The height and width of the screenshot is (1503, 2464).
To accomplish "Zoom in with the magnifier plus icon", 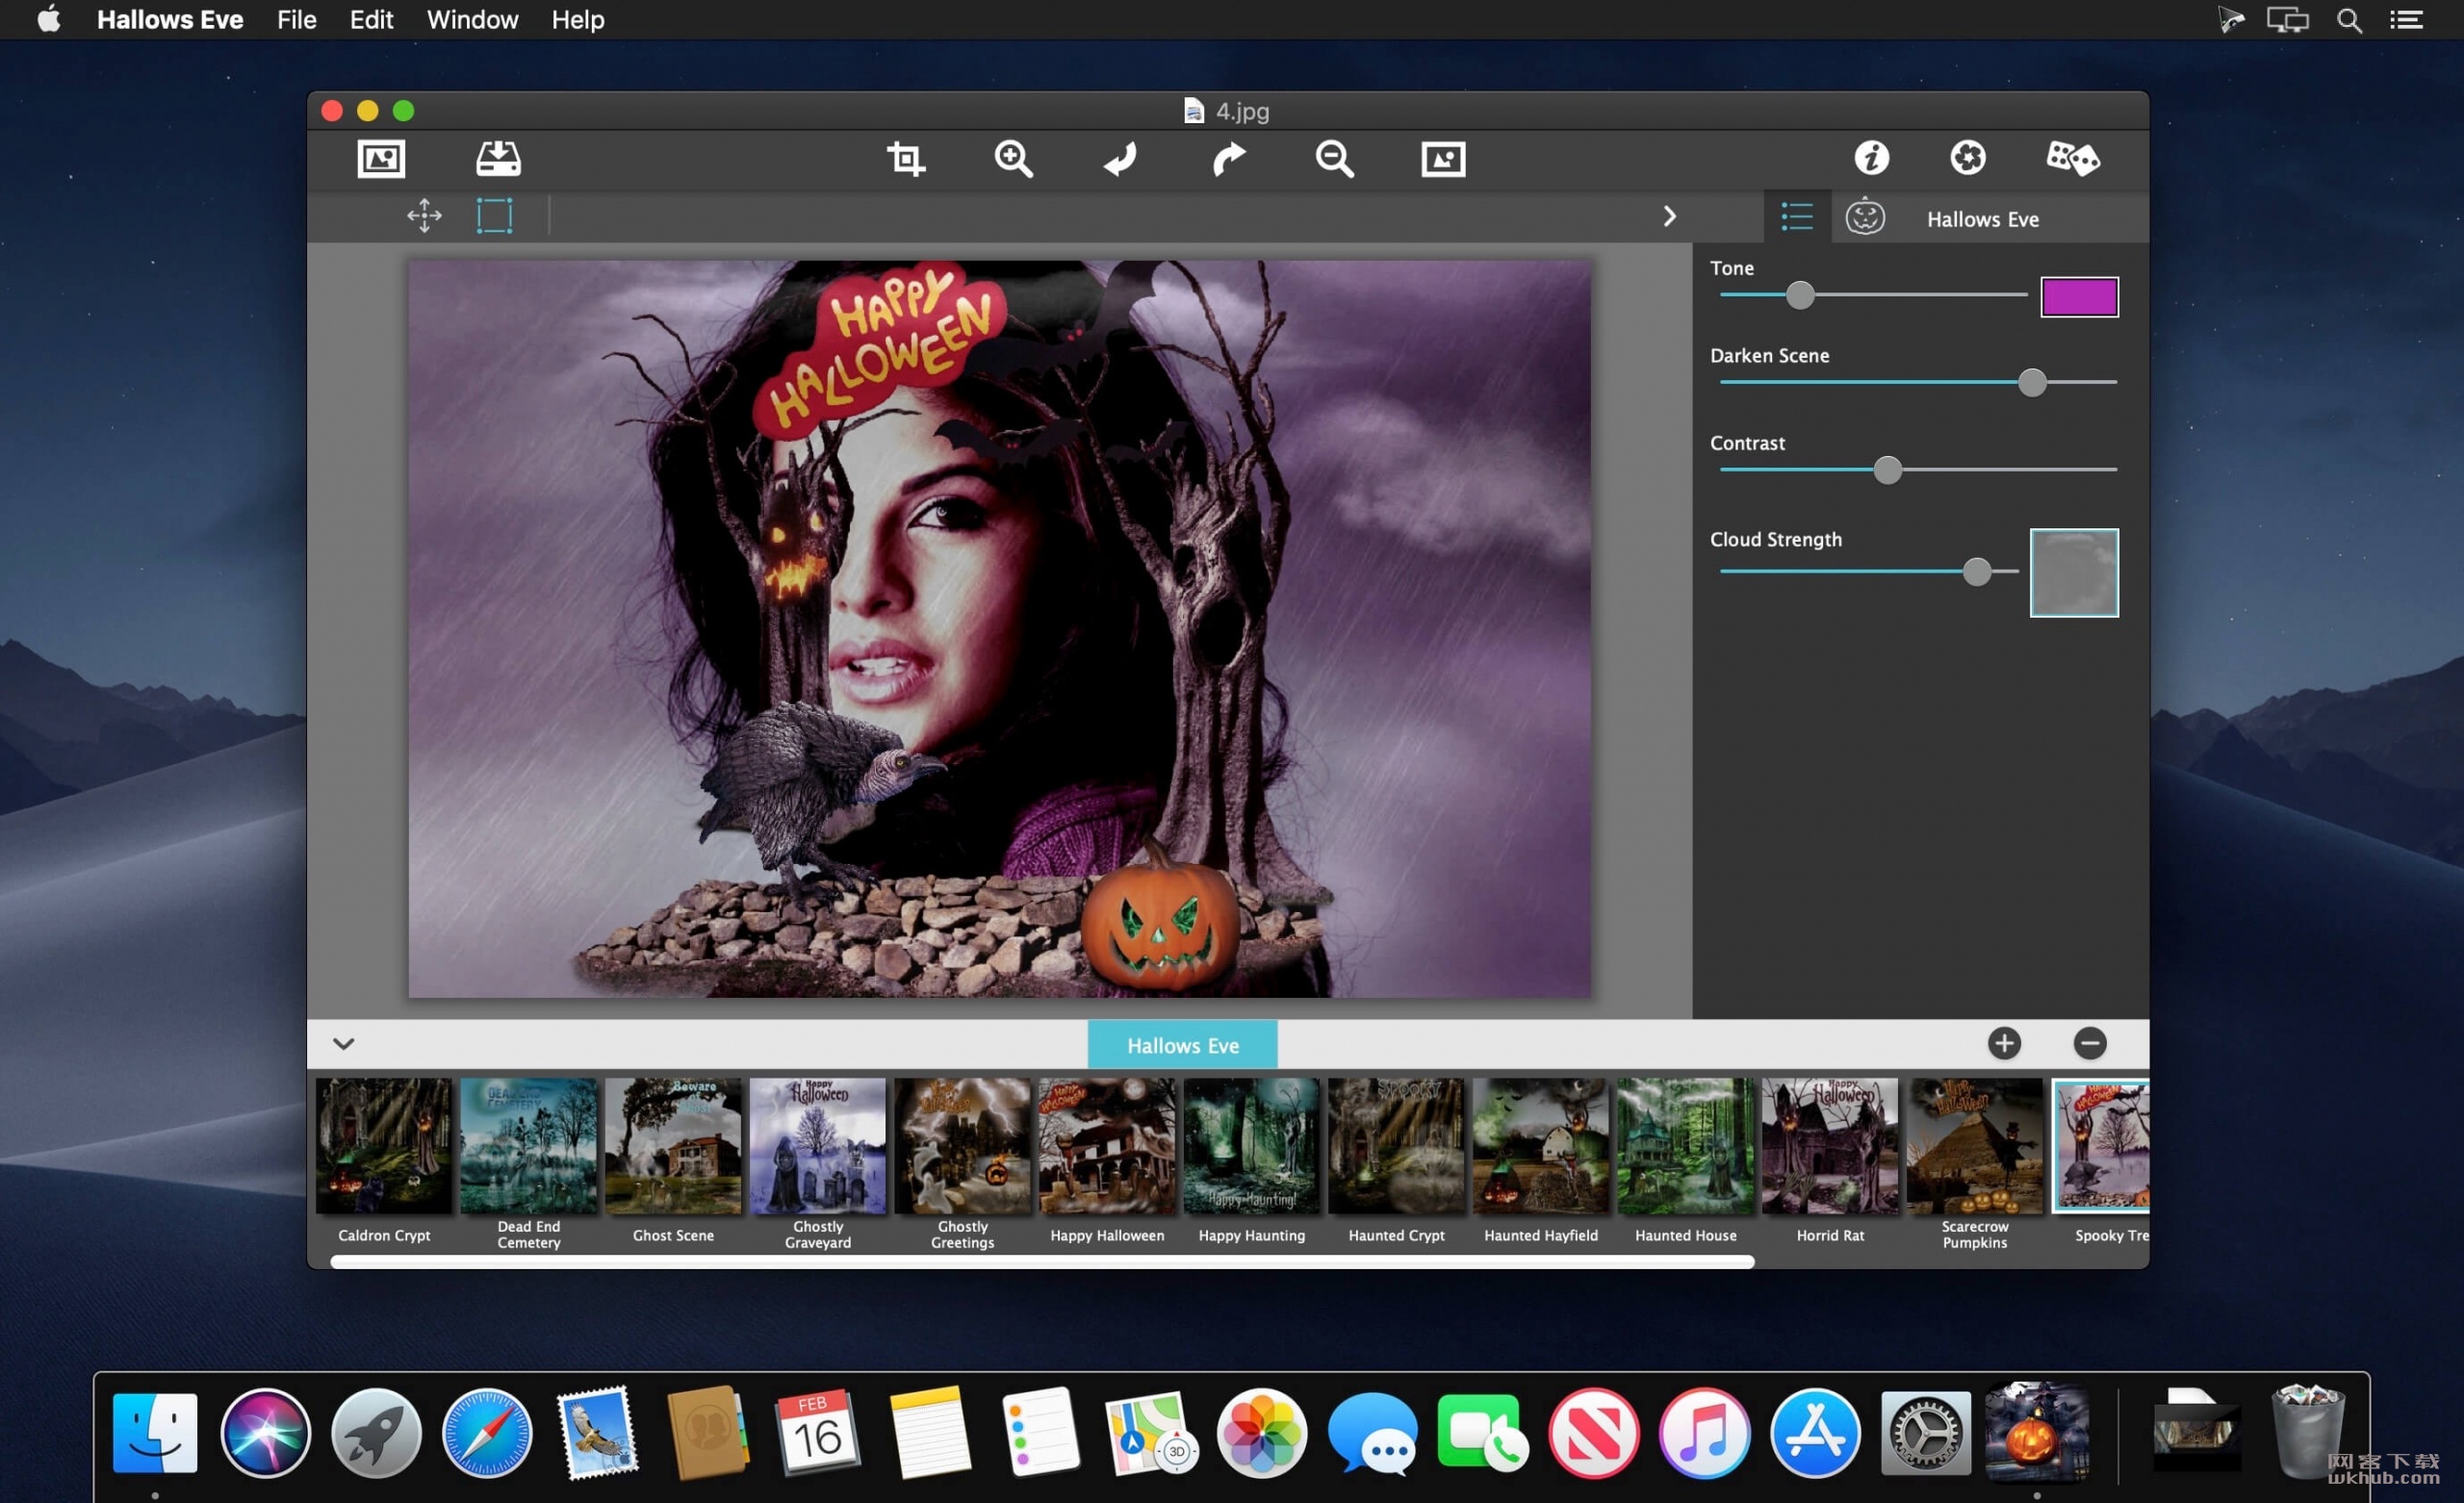I will coord(1013,158).
